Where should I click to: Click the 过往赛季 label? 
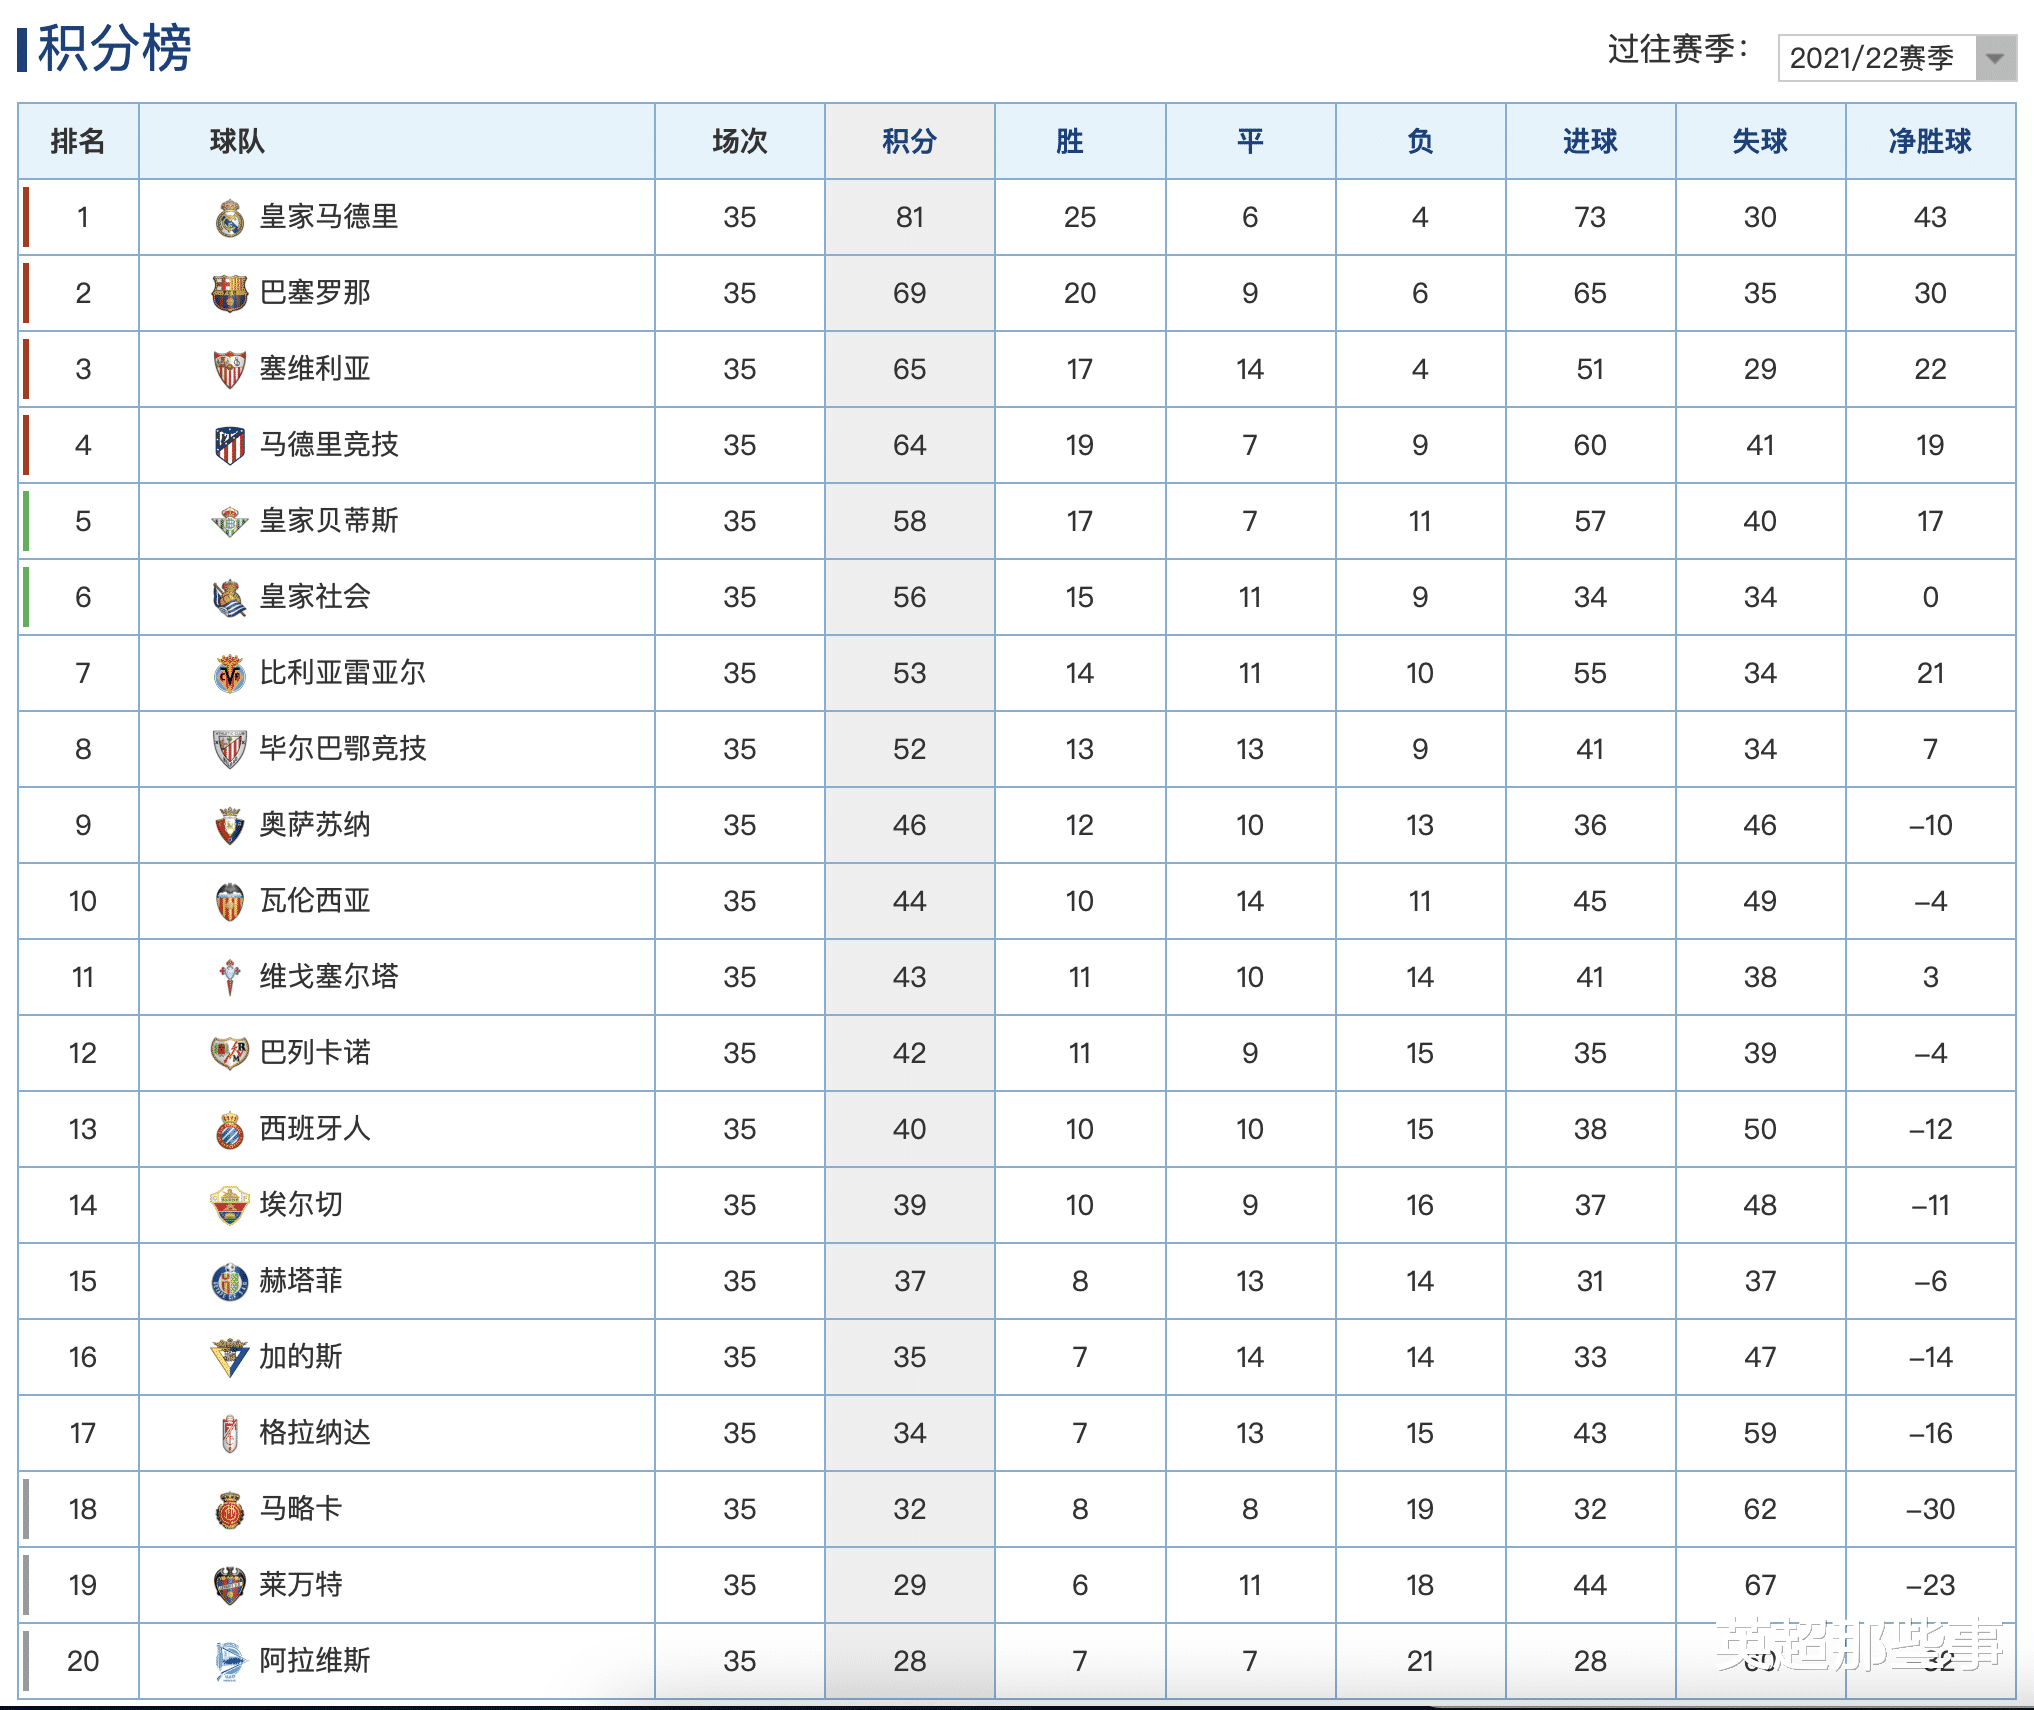click(x=1677, y=49)
